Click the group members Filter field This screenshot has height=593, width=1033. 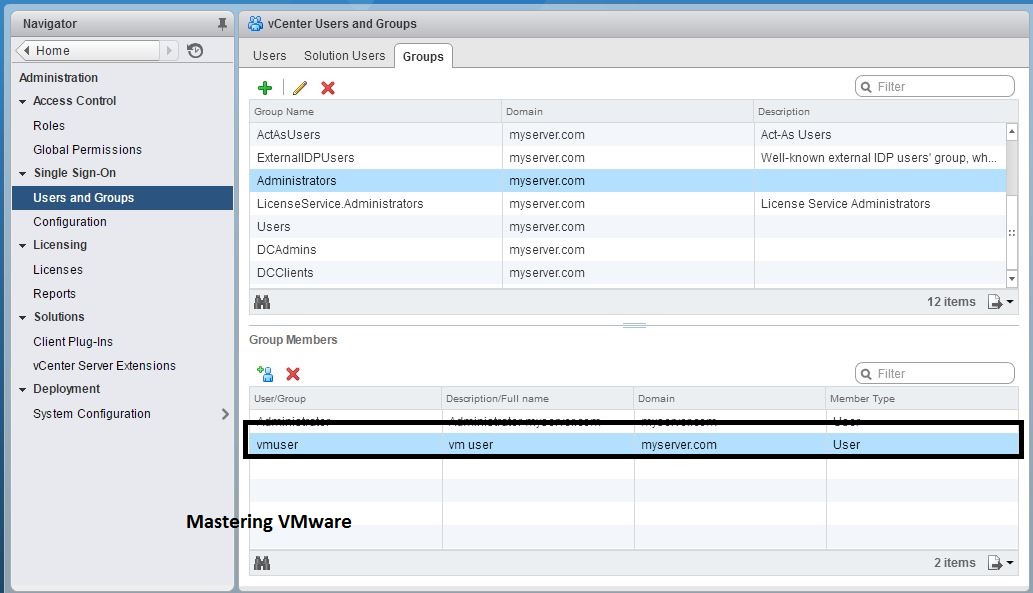click(934, 374)
